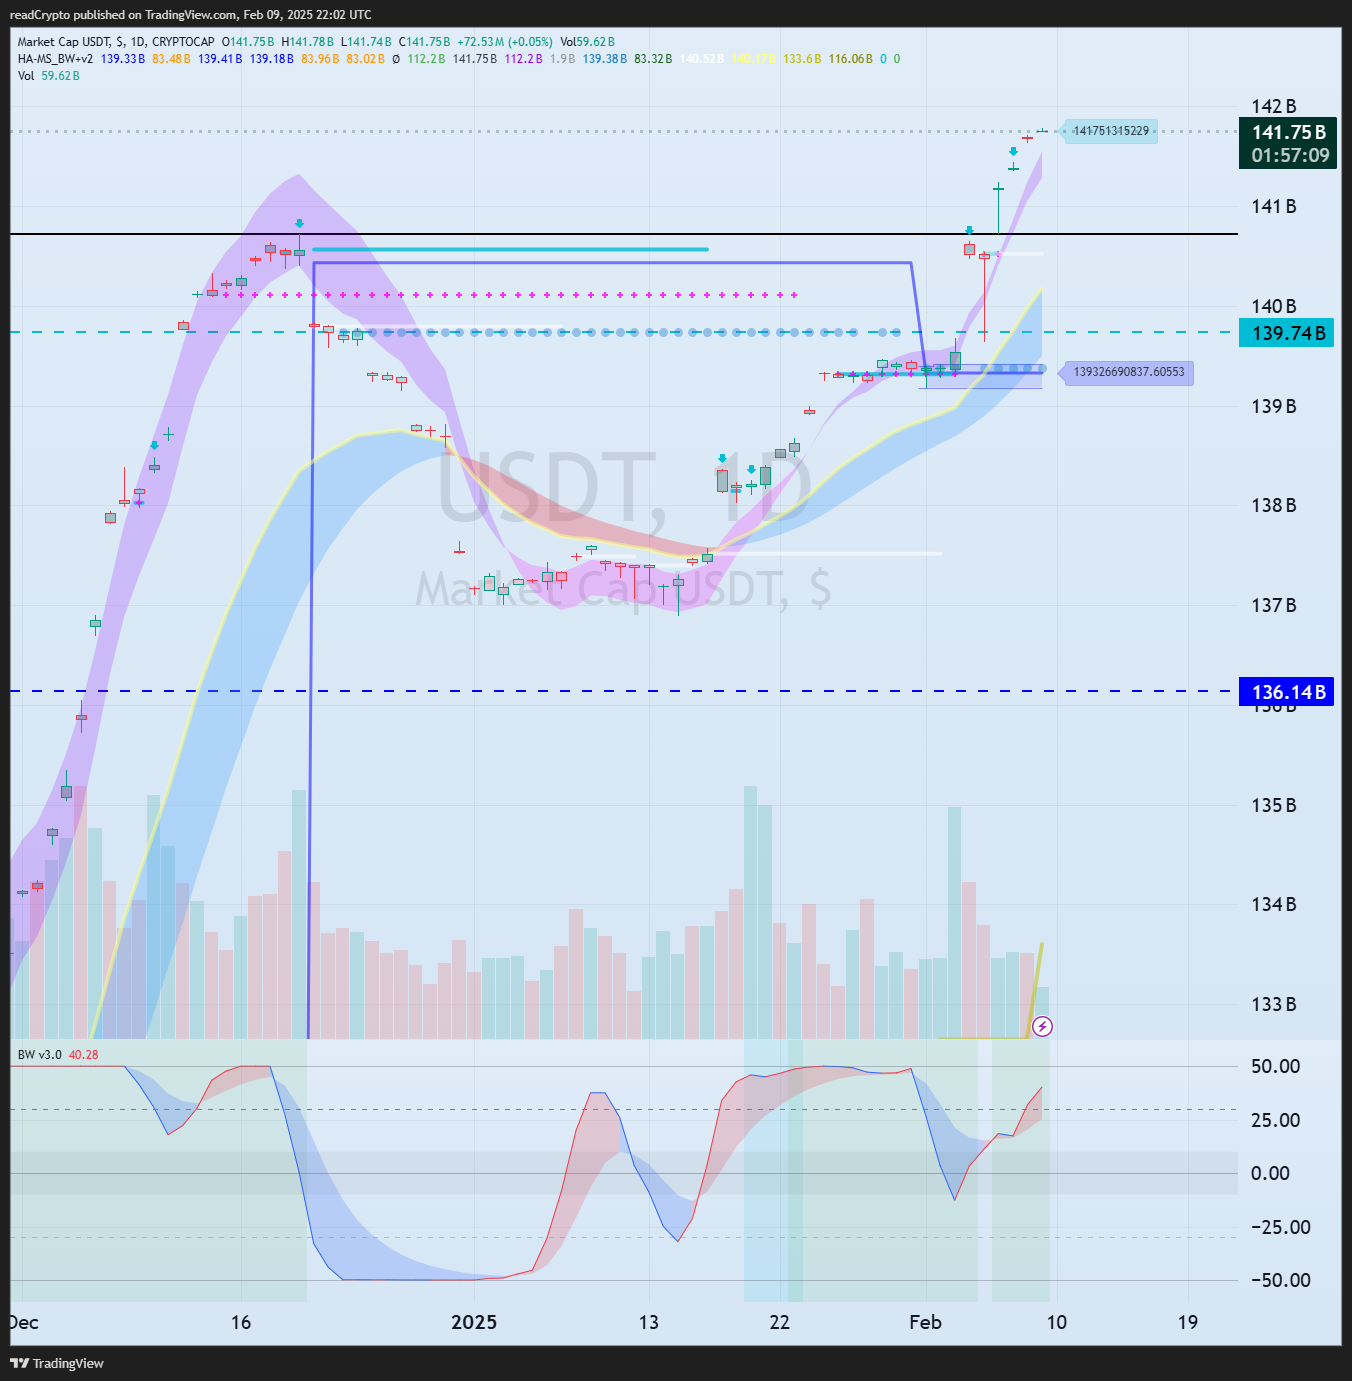Click the 13 date on time axis

(649, 1323)
